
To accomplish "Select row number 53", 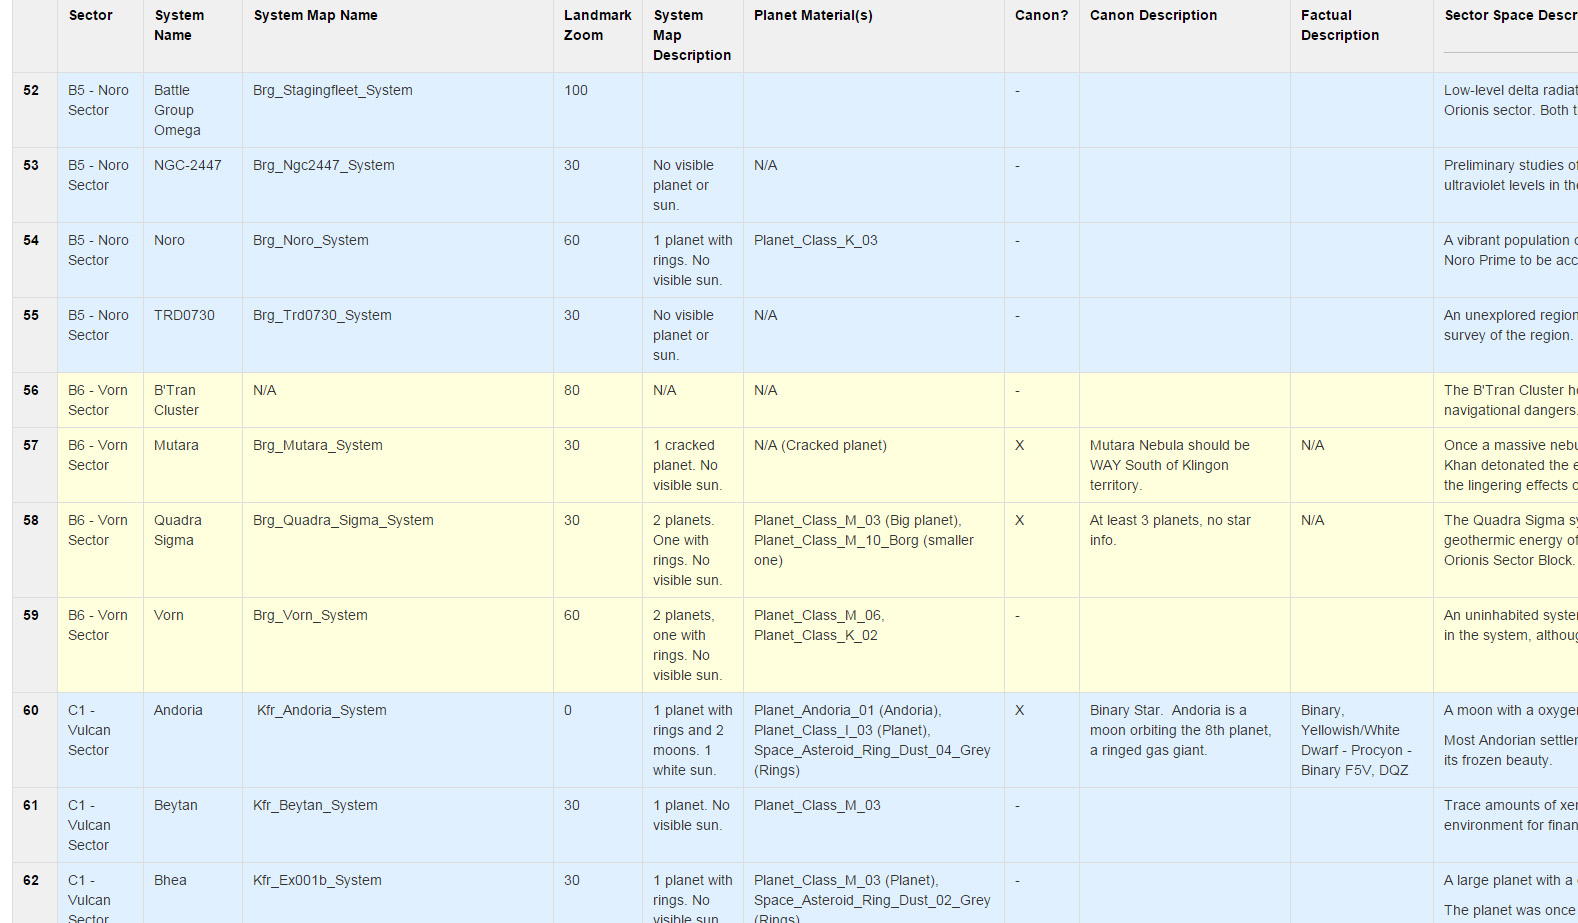I will (35, 185).
